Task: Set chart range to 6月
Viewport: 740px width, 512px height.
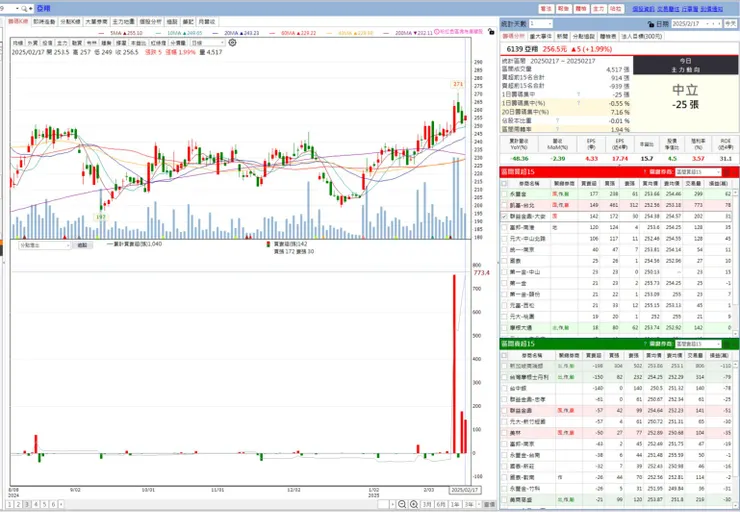Action: coord(441,504)
